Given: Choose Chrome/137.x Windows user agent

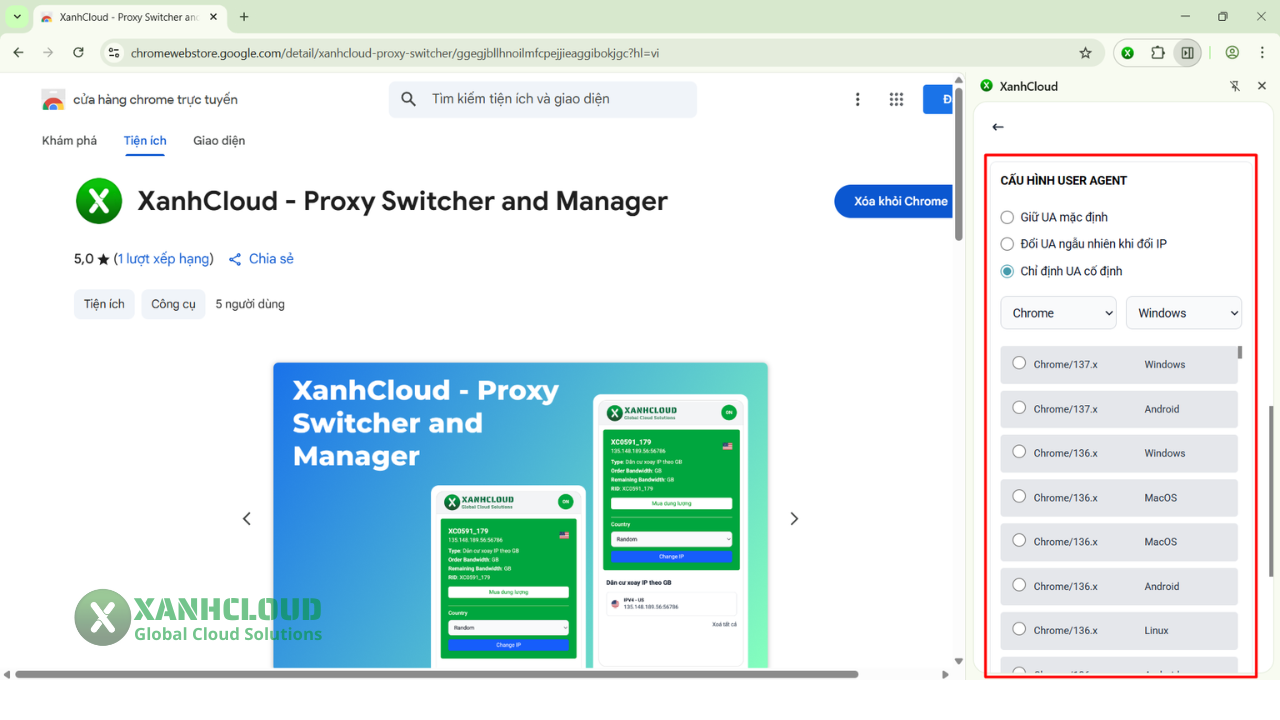Looking at the screenshot, I should 1119,364.
